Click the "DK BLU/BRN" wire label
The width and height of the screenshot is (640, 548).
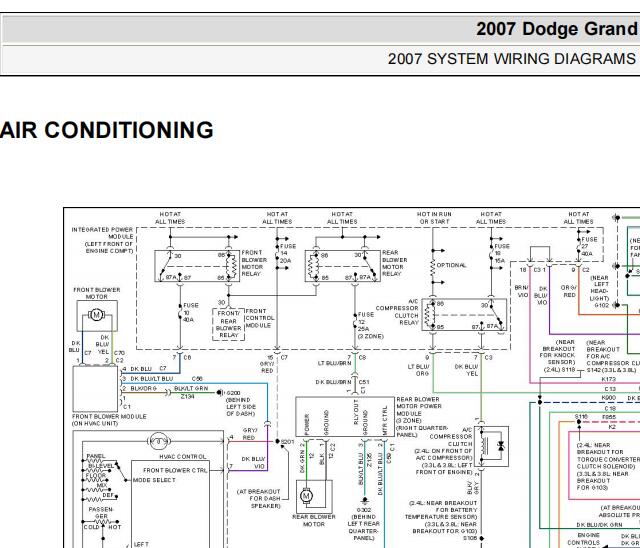pos(333,382)
